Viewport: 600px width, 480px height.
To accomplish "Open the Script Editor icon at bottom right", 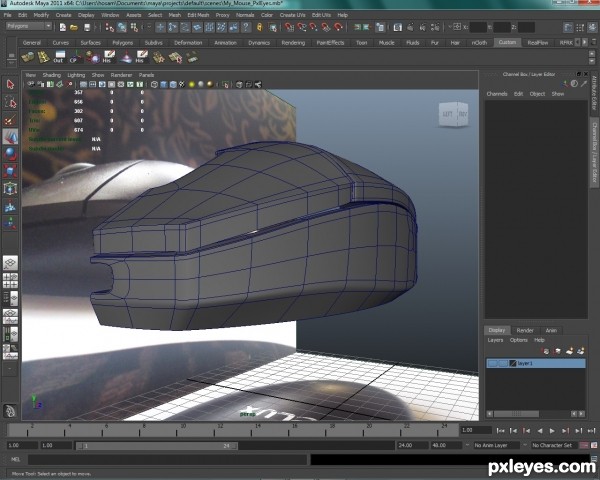I will tap(594, 459).
